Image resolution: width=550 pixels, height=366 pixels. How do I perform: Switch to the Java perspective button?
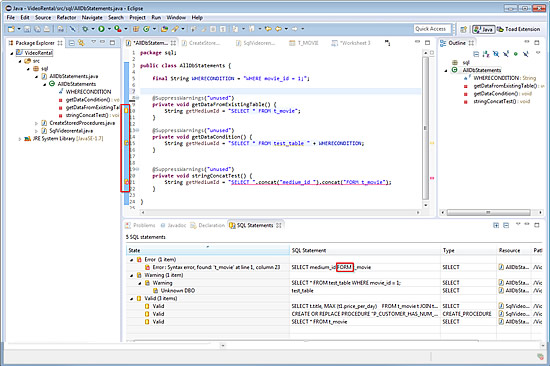[483, 29]
